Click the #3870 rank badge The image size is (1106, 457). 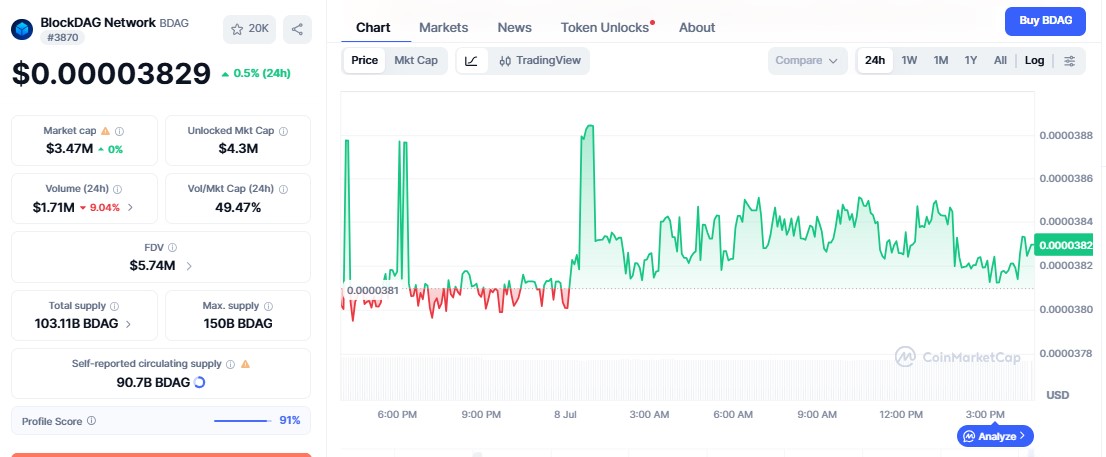62,37
